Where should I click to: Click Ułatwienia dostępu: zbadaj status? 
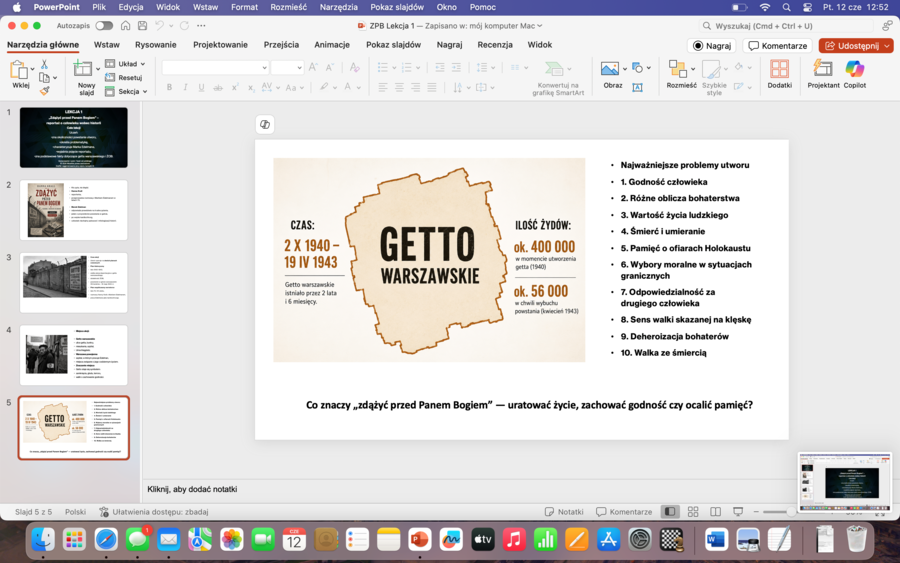click(153, 511)
